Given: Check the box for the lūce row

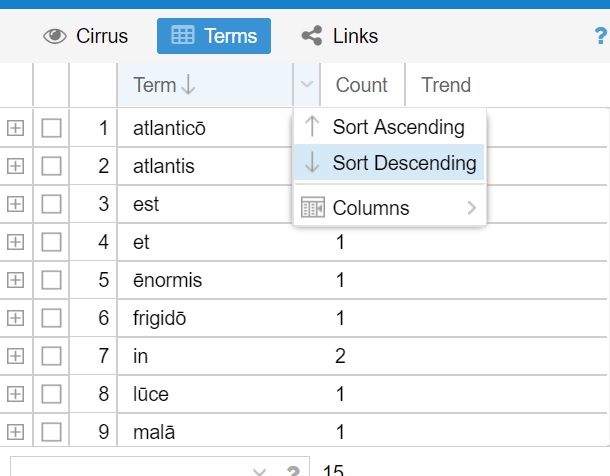Looking at the screenshot, I should coord(52,394).
